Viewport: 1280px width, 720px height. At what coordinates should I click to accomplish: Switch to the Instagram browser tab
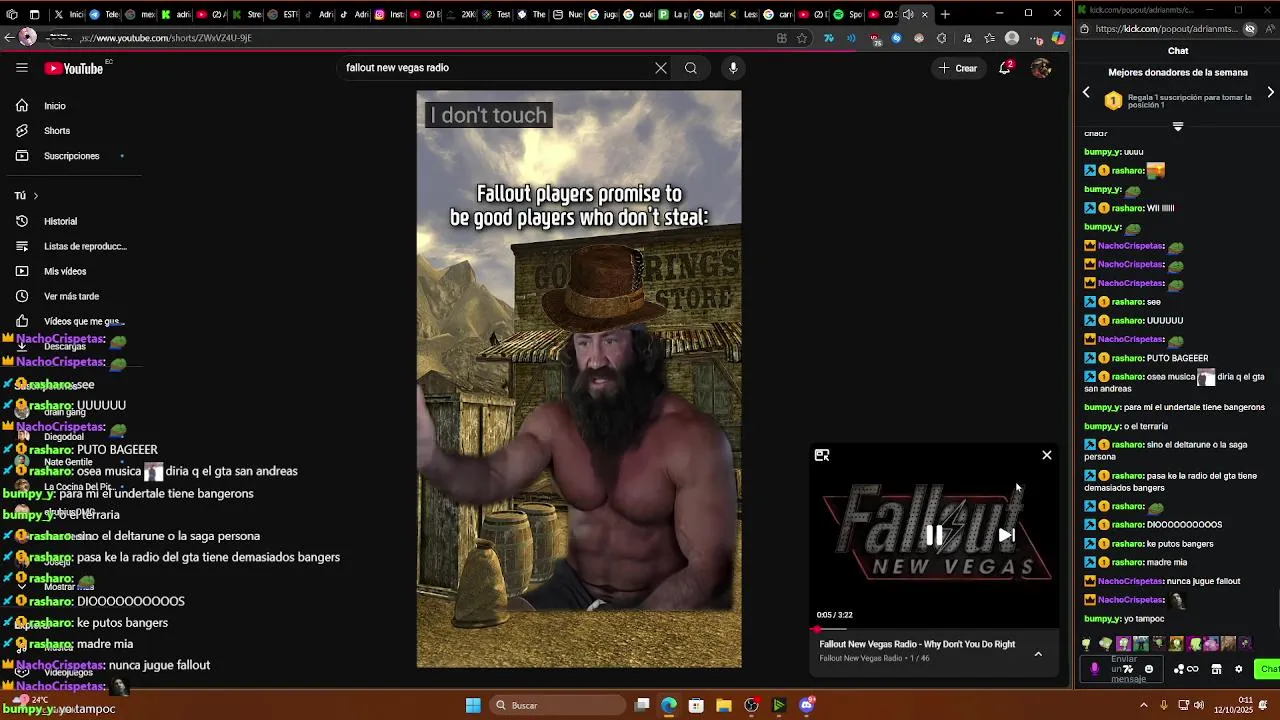[x=388, y=14]
